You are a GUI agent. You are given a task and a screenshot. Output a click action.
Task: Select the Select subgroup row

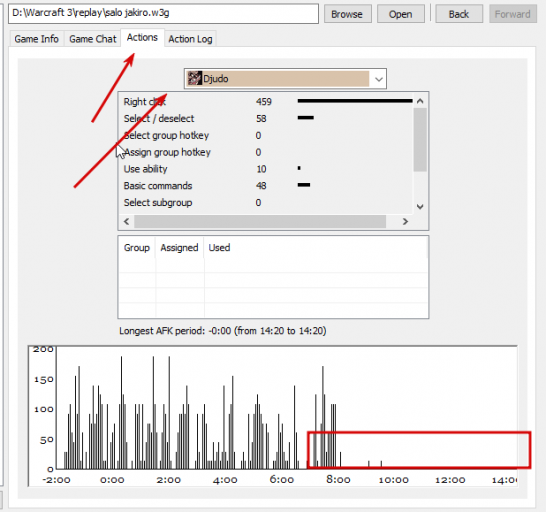point(267,203)
